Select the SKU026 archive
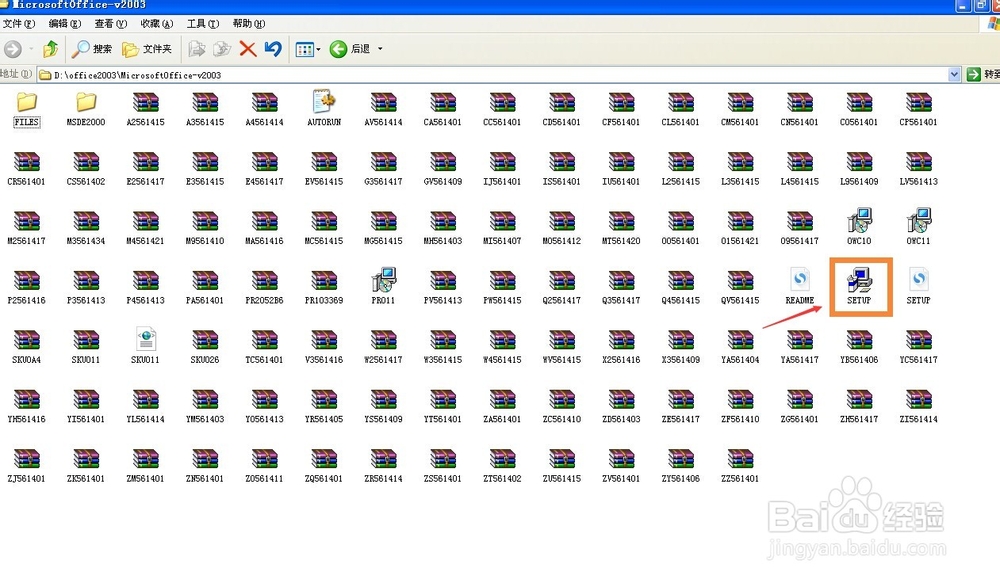The image size is (1000, 583). (205, 347)
